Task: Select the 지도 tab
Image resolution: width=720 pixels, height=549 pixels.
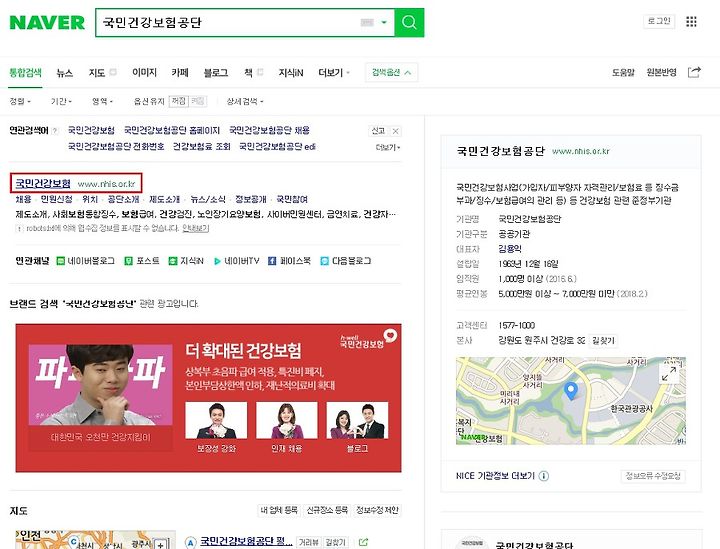Action: [97, 73]
